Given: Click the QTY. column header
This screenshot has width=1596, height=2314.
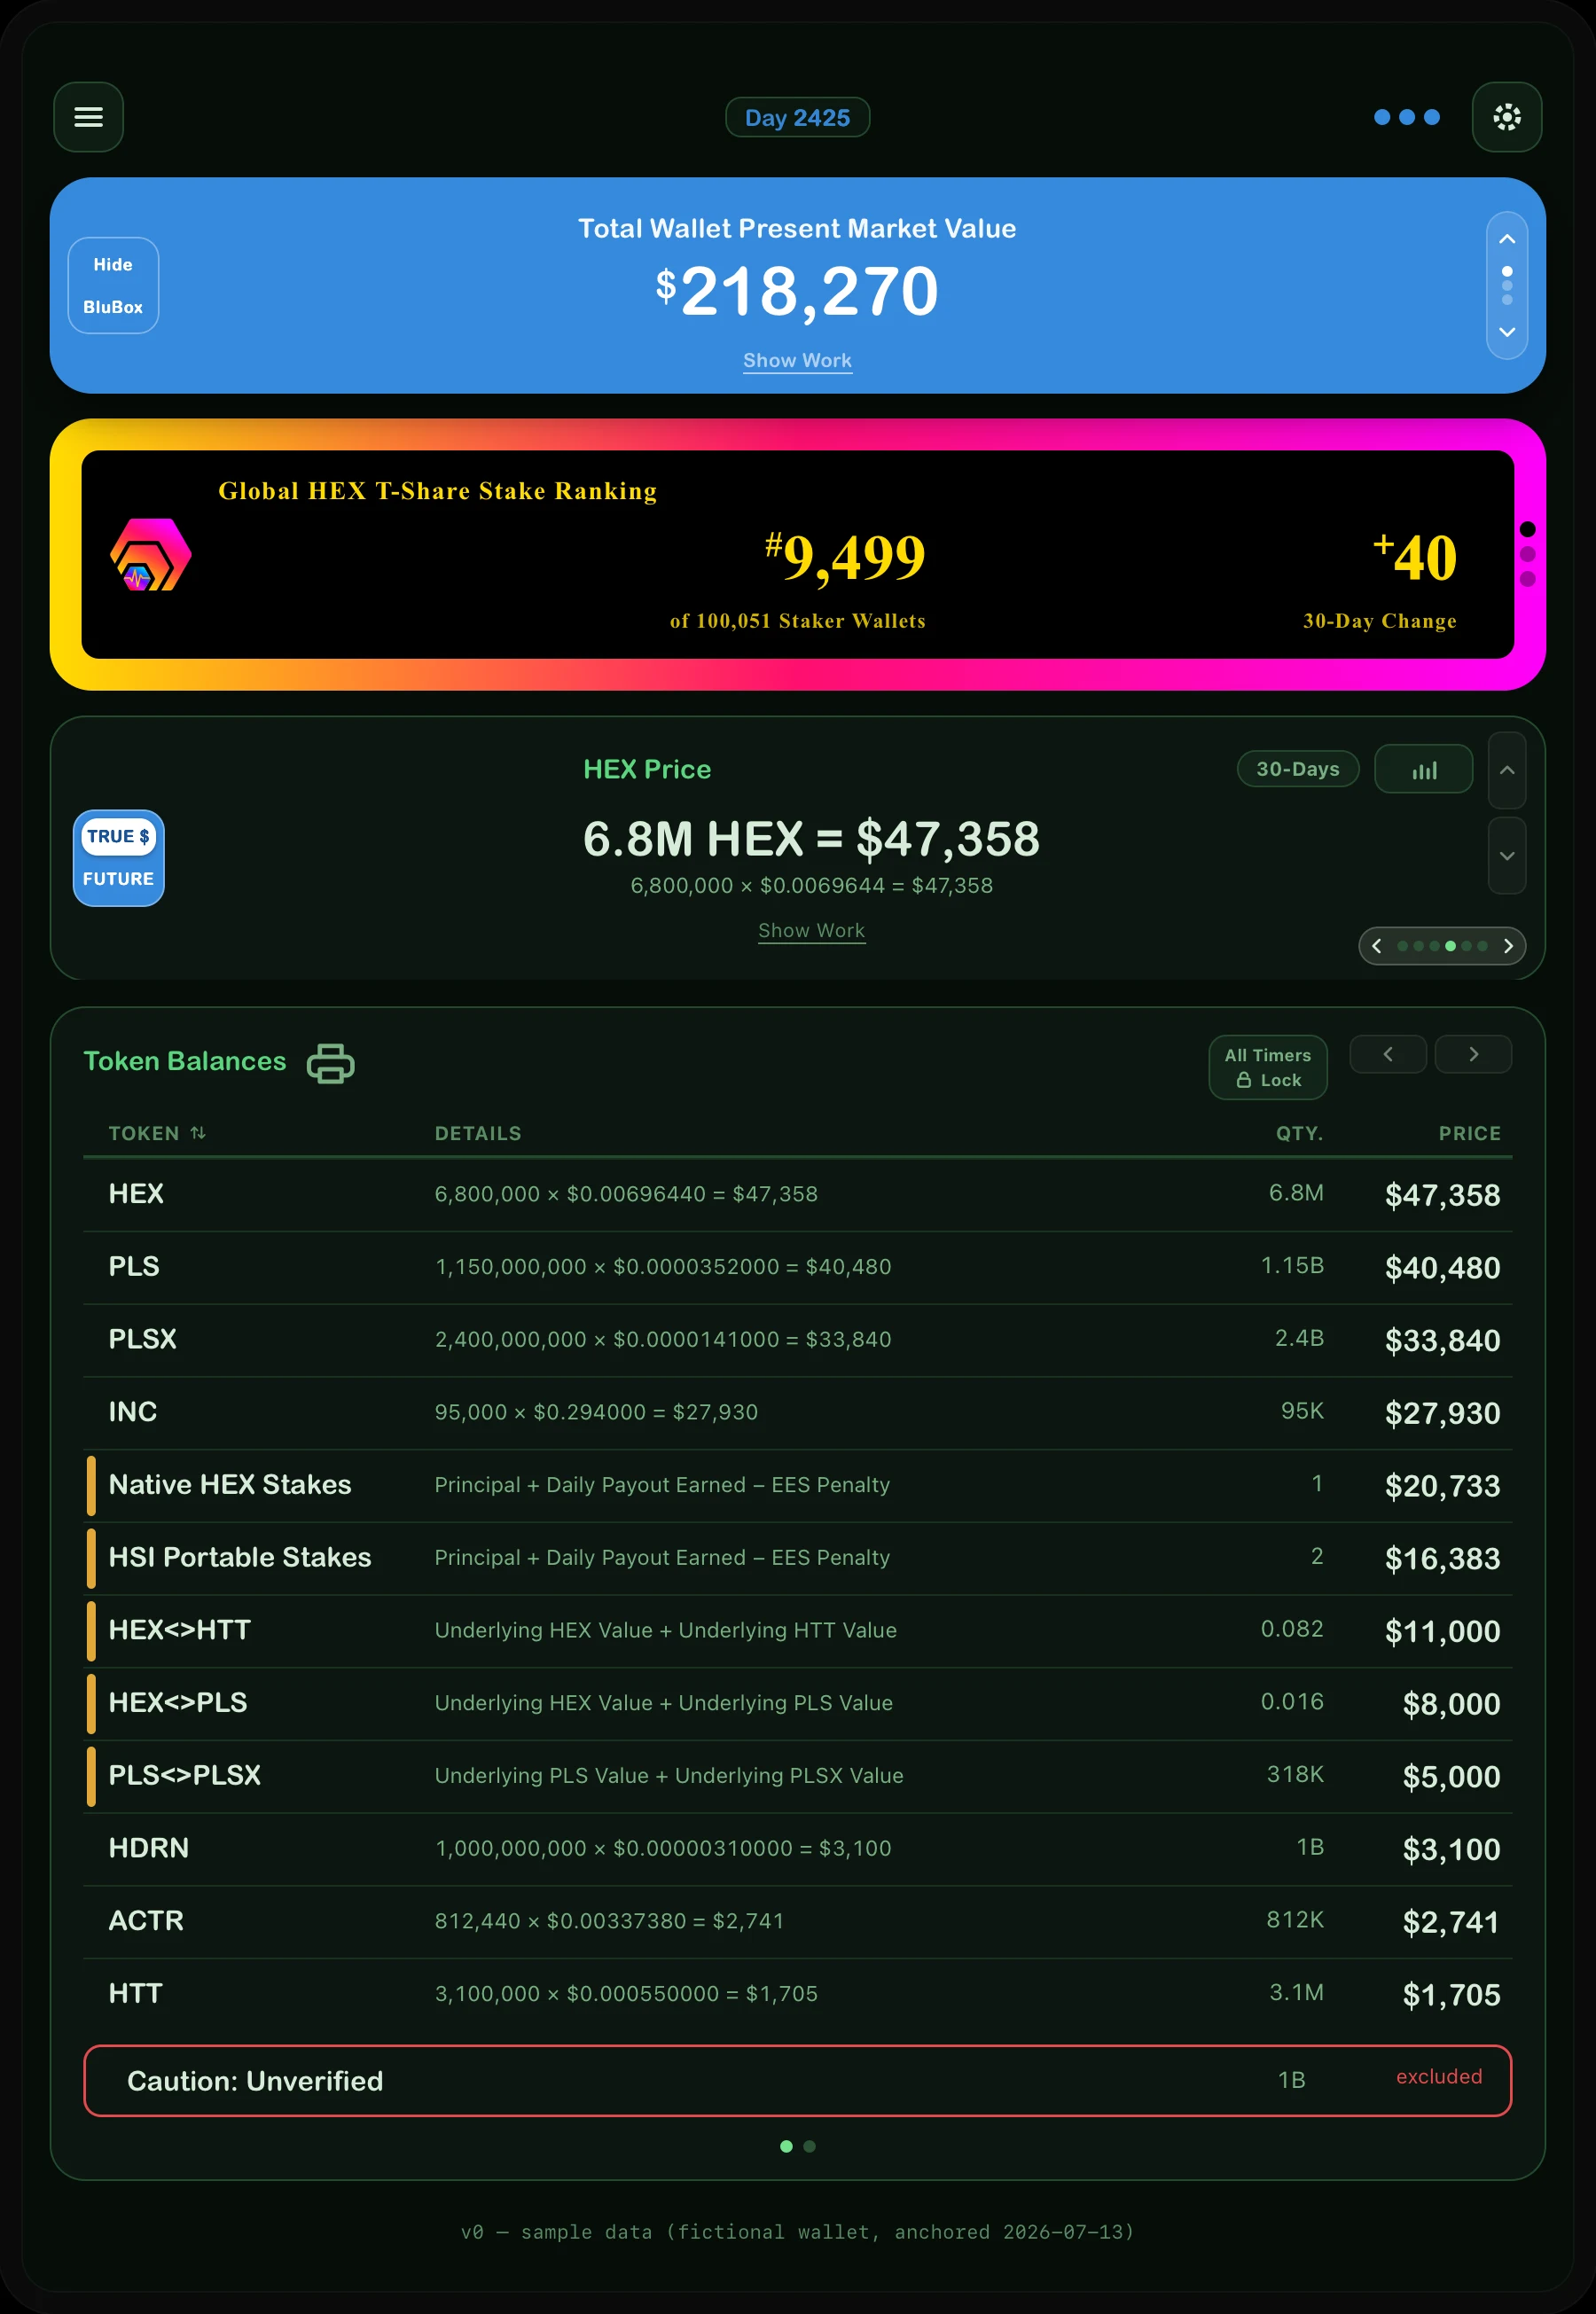Looking at the screenshot, I should 1299,1133.
